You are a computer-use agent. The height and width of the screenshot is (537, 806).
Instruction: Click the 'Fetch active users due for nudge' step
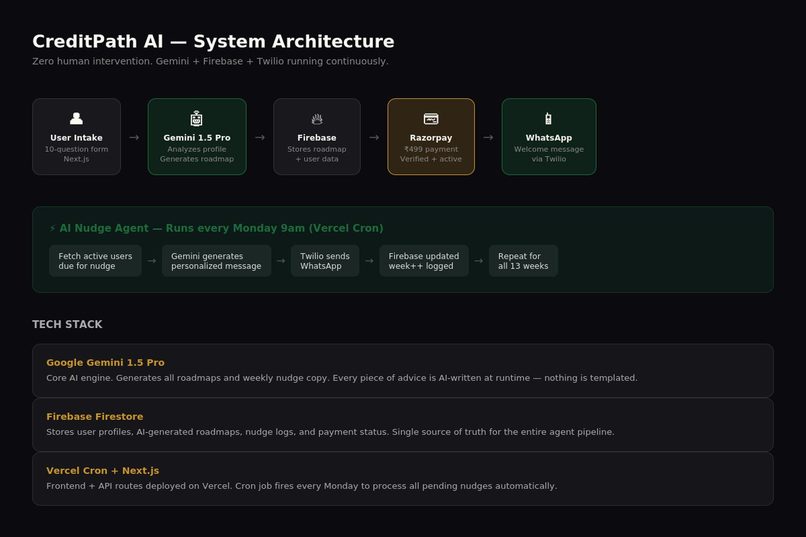[95, 261]
